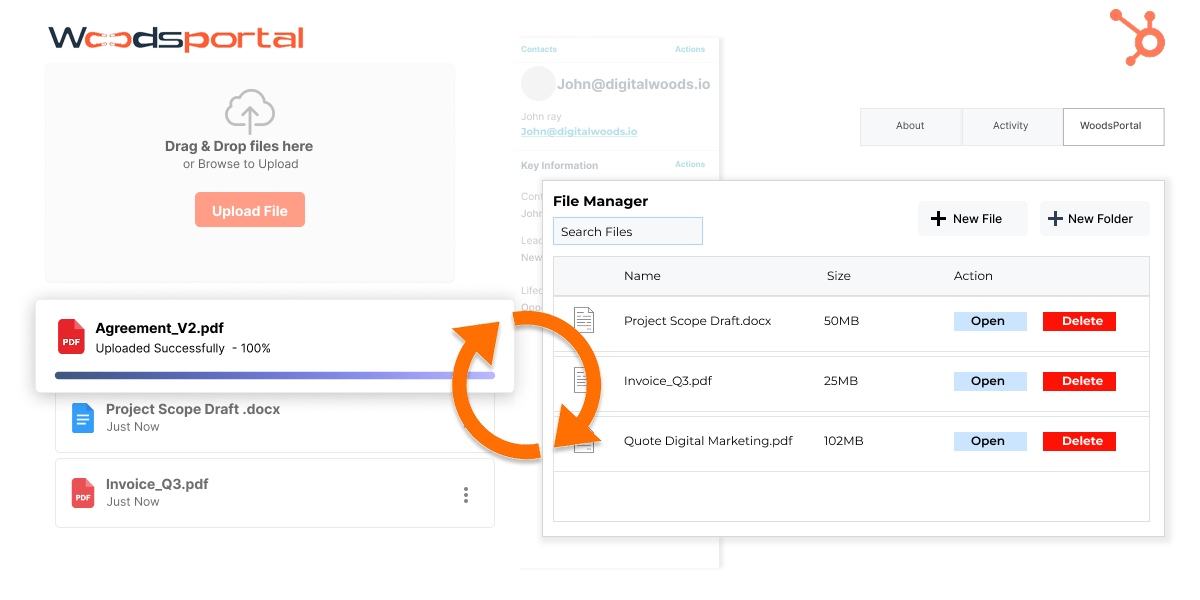Click the red PDF icon for Agreement_V2.pdf
Screen dimensions: 1200x600
(x=71, y=337)
